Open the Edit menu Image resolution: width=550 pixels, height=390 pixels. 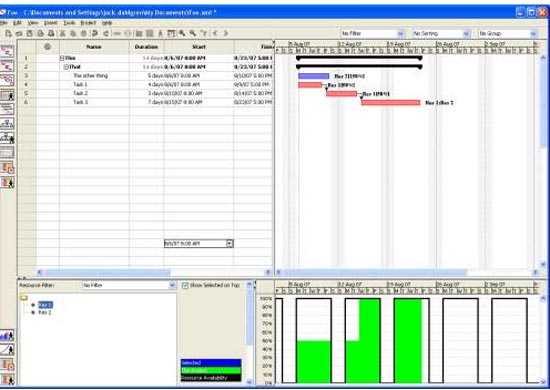[x=17, y=23]
